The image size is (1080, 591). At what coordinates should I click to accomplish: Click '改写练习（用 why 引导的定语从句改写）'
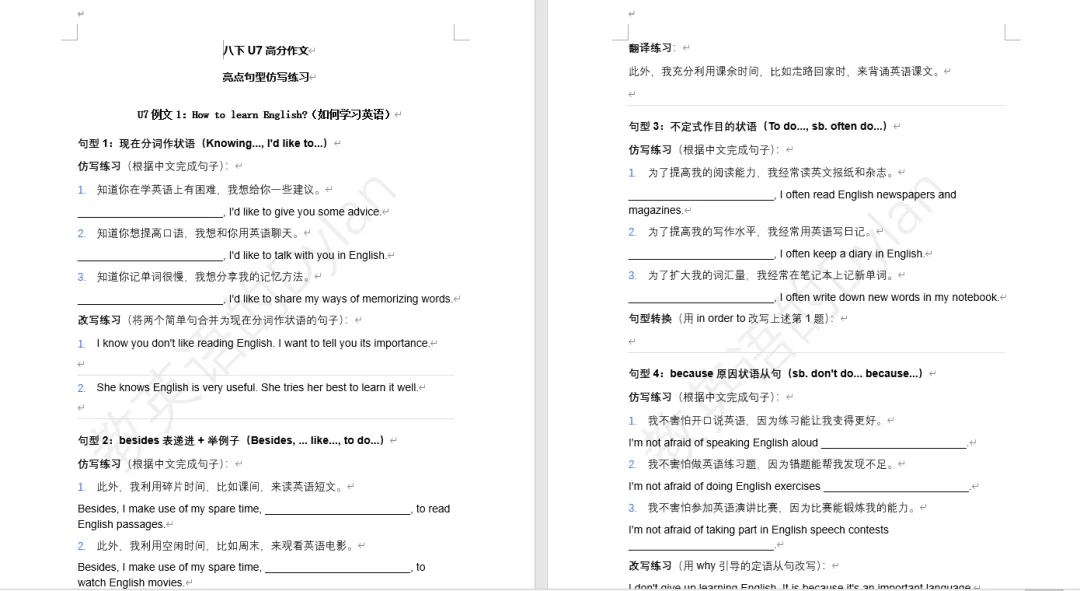[728, 566]
